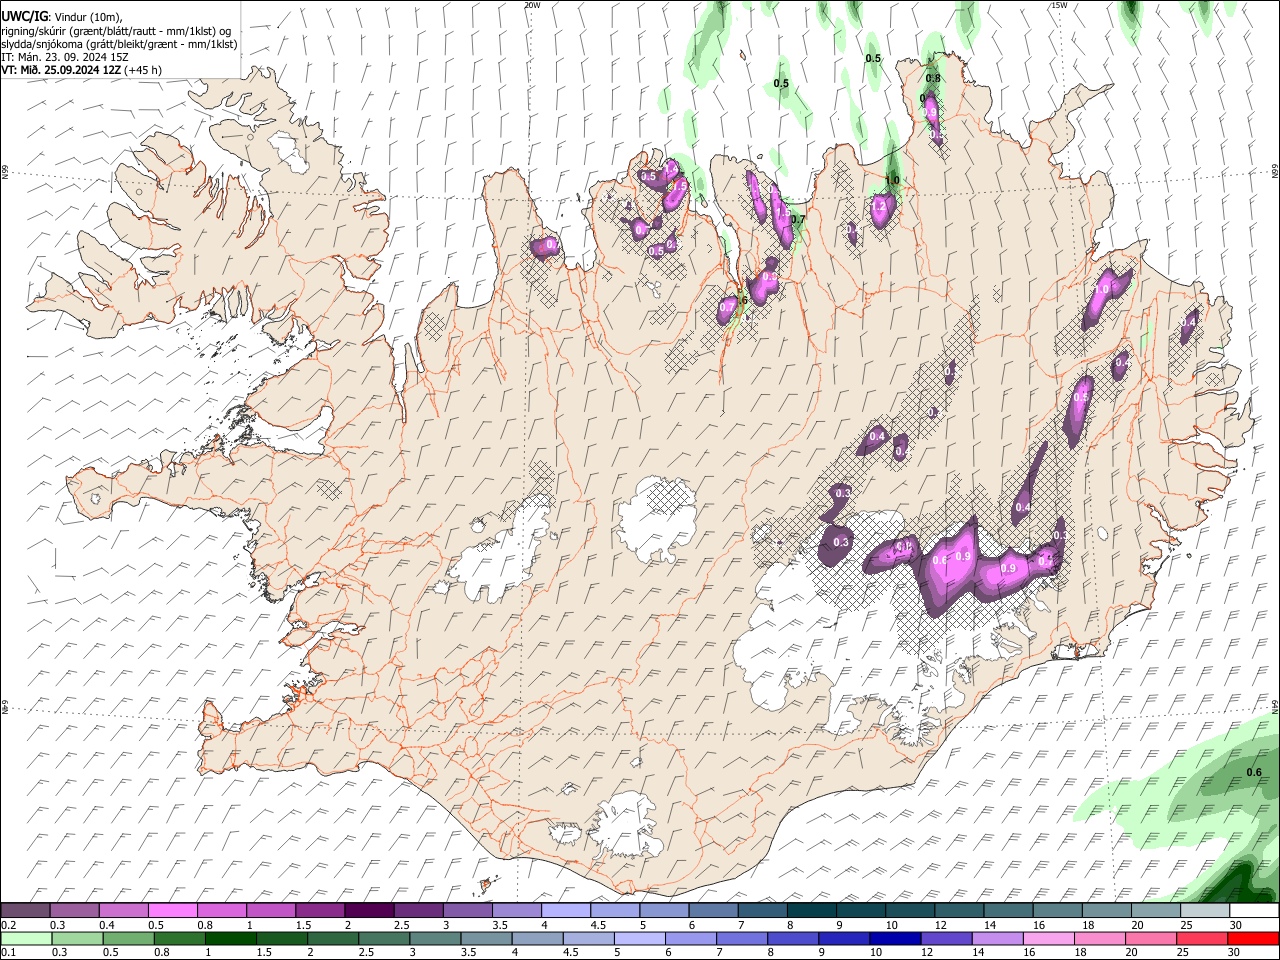Click the 0.6 value over southeast offshore rain
The image size is (1280, 960).
[x=1254, y=771]
